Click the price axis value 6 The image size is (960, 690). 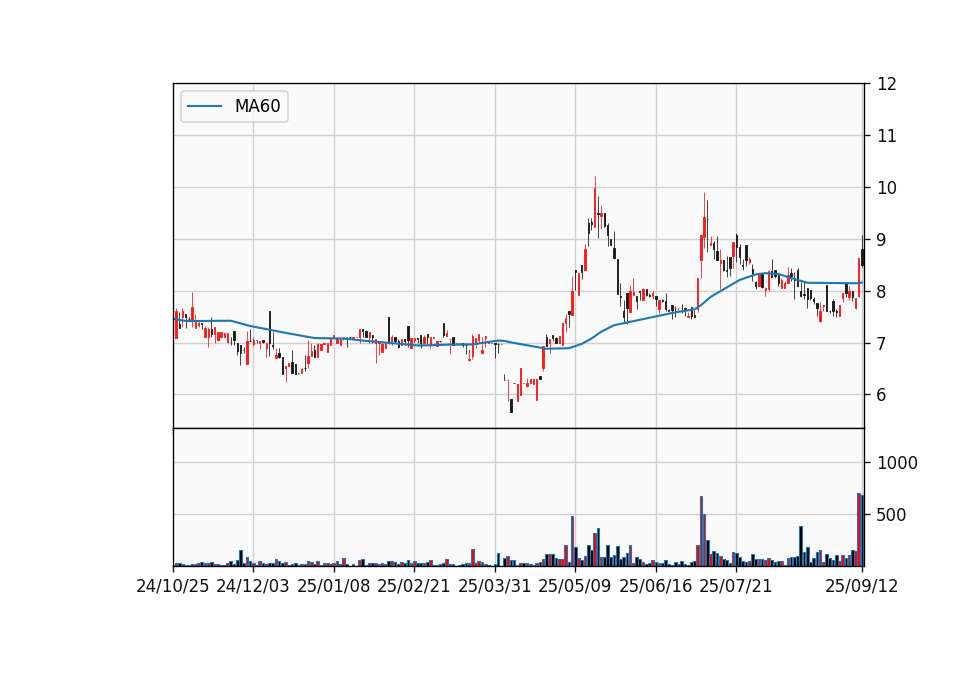[x=882, y=395]
